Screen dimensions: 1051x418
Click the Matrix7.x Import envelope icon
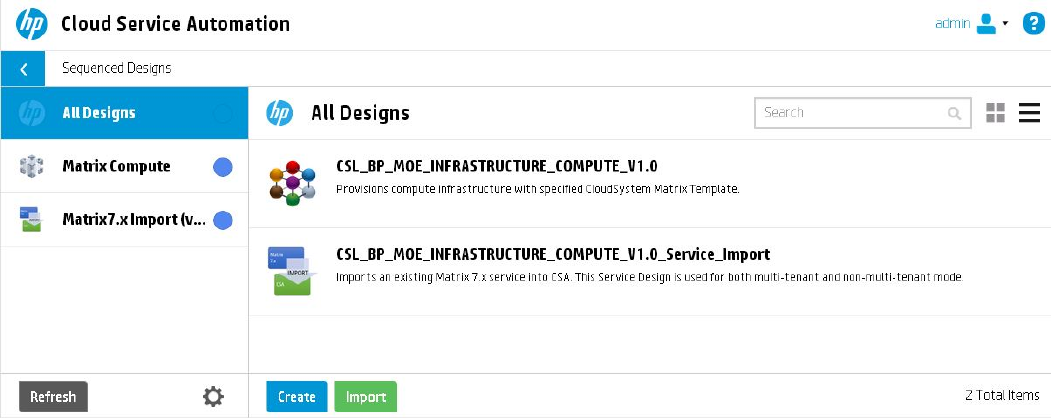coord(31,220)
